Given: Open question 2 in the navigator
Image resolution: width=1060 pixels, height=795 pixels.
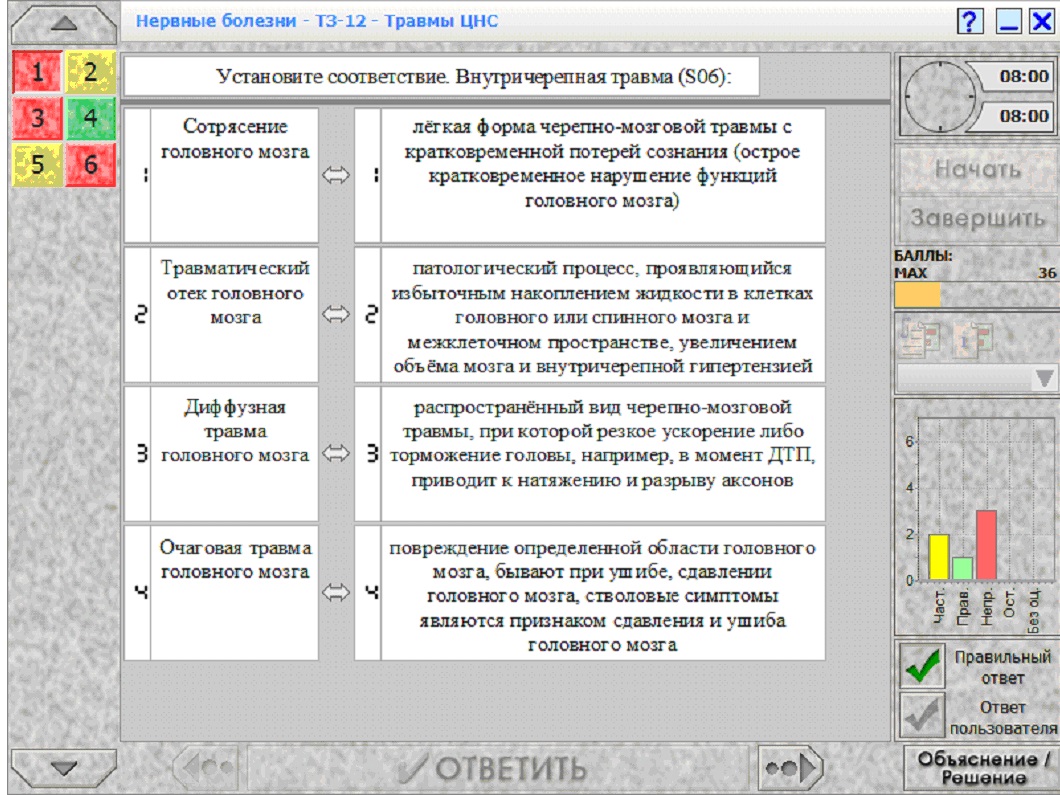Looking at the screenshot, I should [x=91, y=72].
